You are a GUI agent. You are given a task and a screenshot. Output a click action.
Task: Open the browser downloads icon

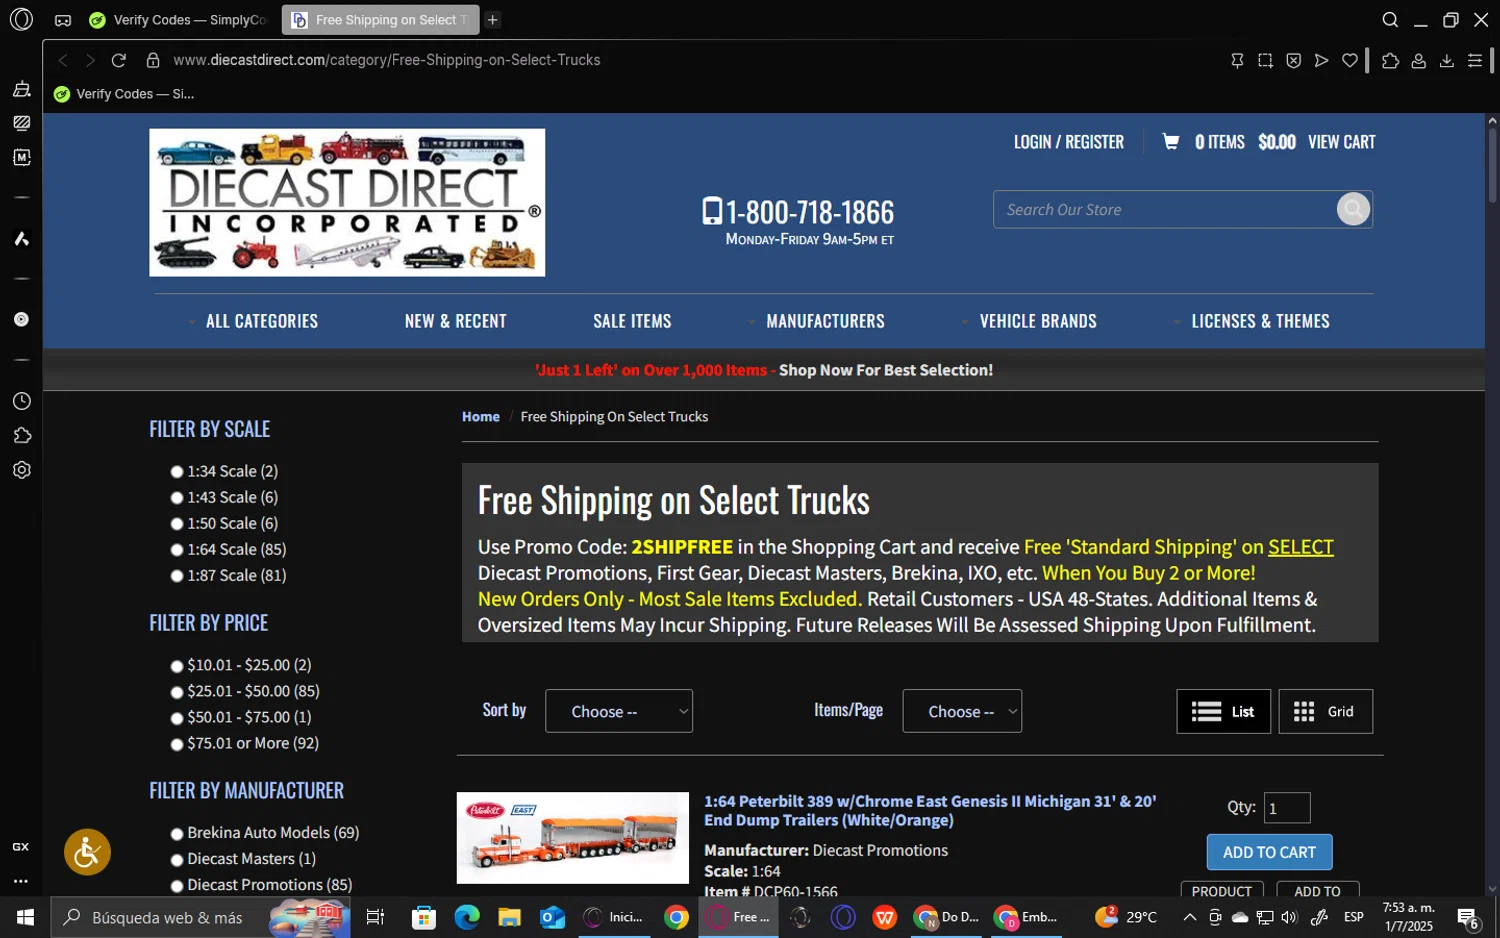(x=1446, y=60)
